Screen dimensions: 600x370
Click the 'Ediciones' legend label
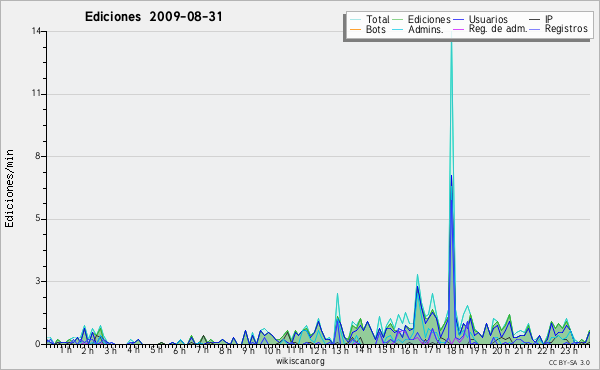coord(429,19)
